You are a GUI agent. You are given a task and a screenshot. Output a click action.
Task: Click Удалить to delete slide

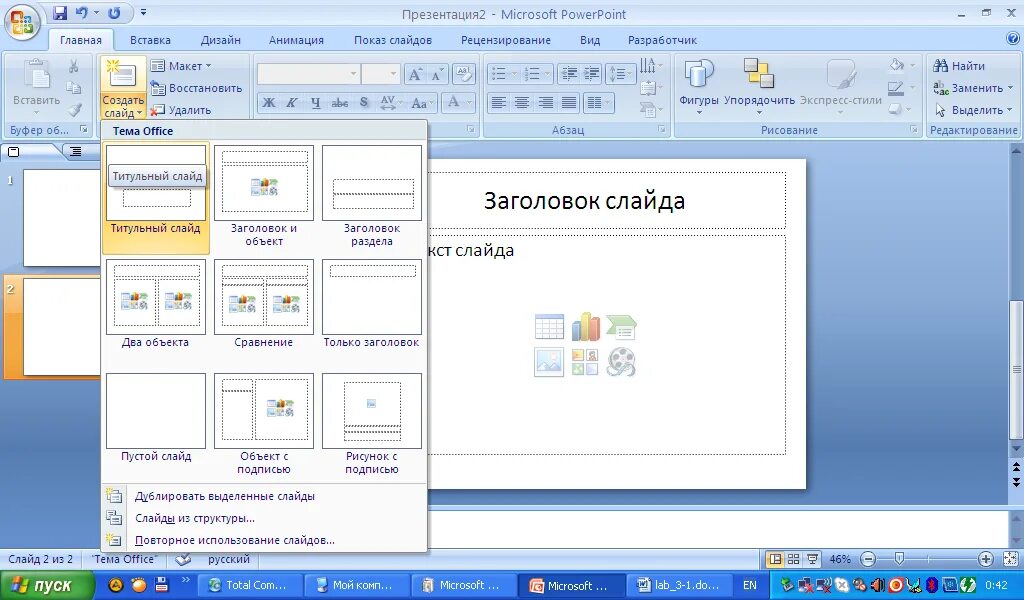click(181, 110)
